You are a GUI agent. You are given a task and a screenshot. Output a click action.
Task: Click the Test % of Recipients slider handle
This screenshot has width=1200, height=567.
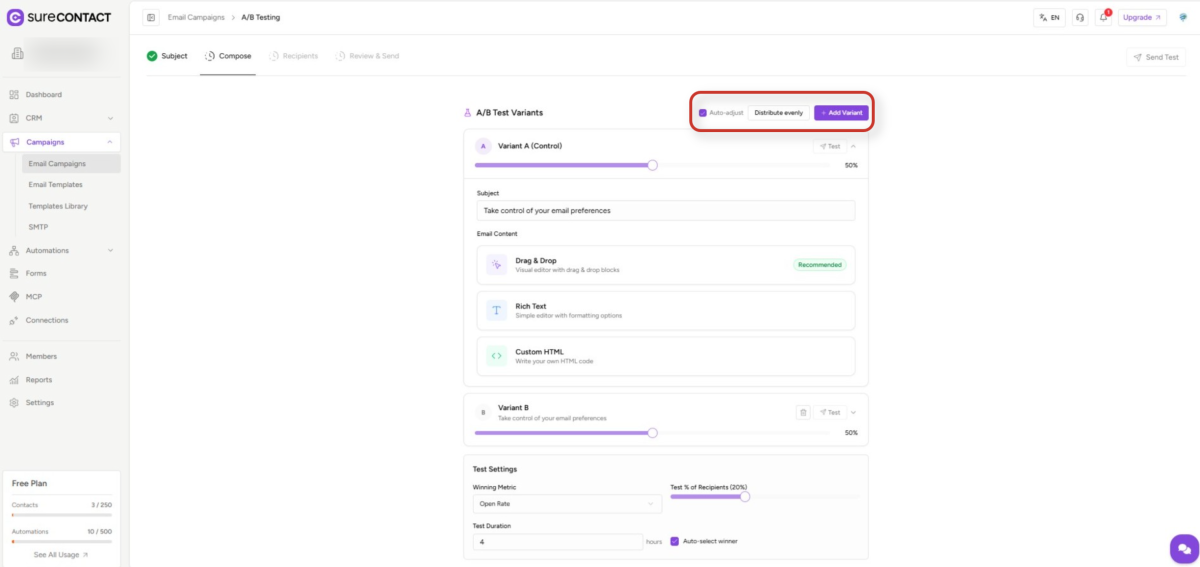pos(744,497)
